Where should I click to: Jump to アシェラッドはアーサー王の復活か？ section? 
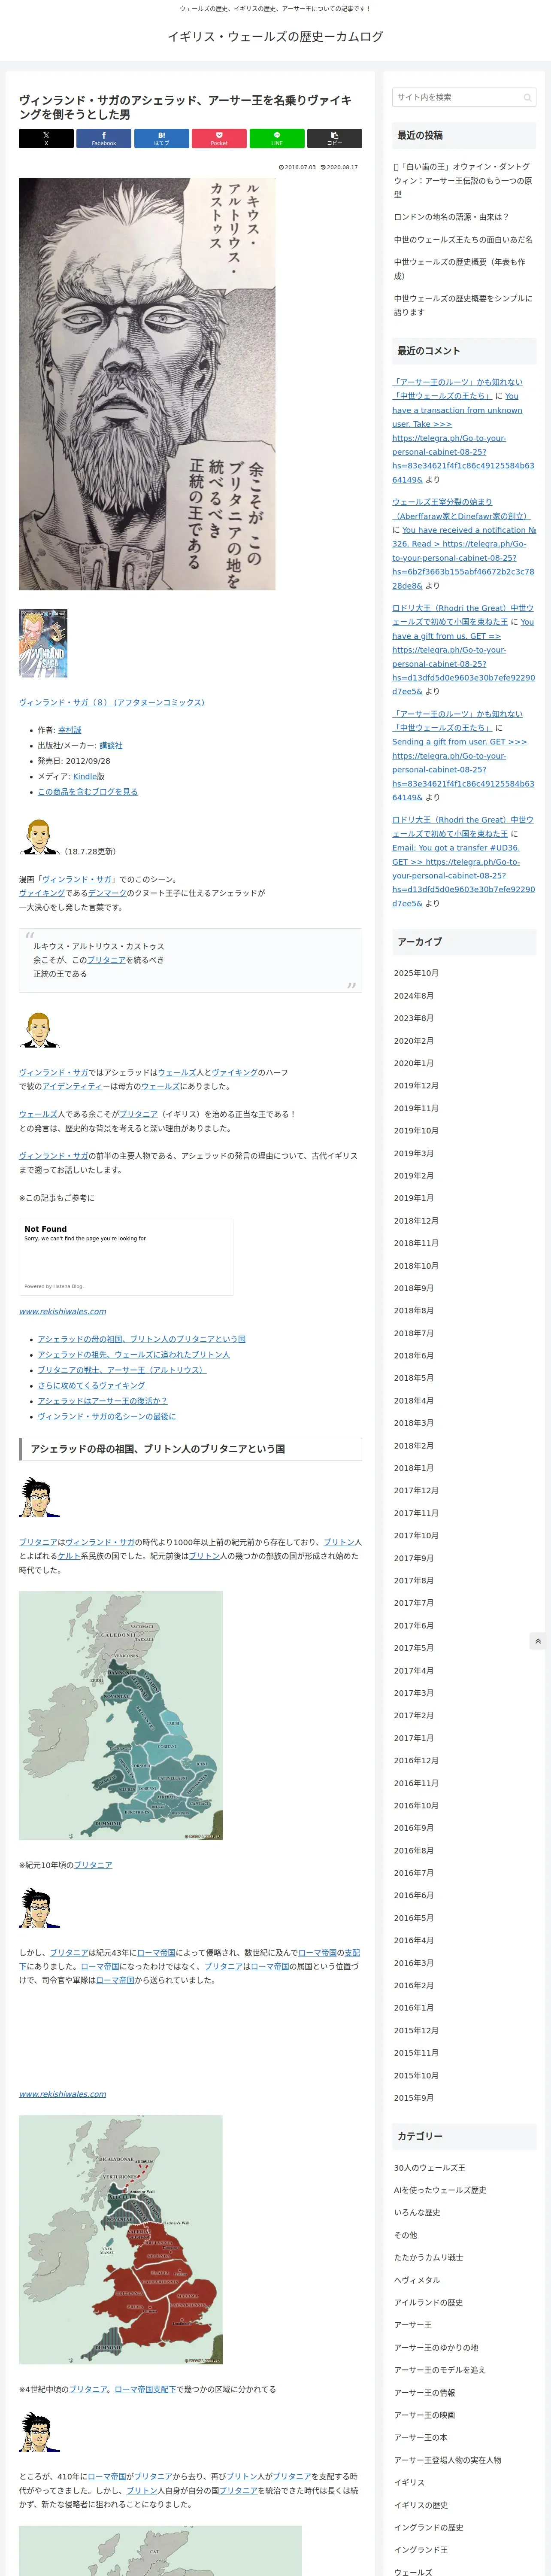pos(103,1401)
